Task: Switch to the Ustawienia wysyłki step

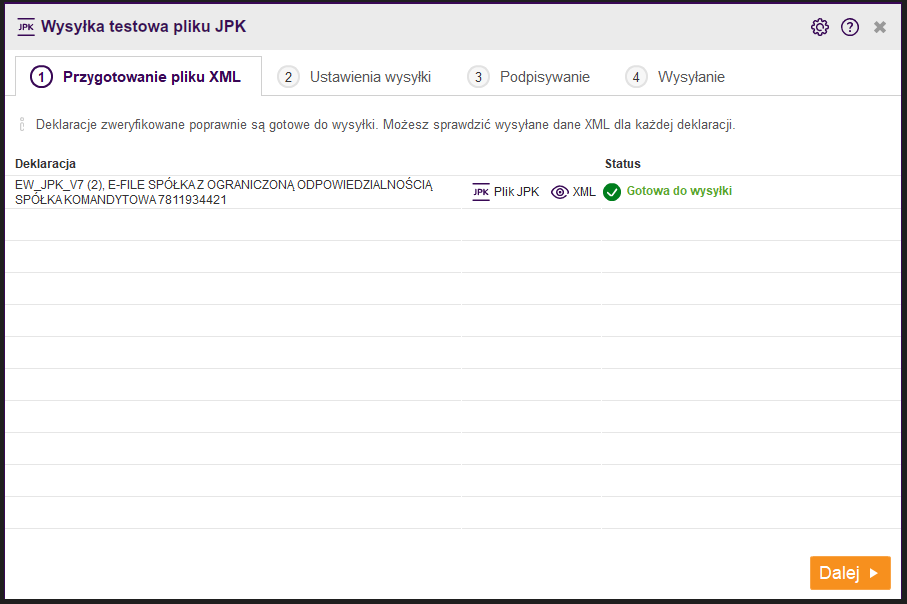Action: pyautogui.click(x=354, y=77)
